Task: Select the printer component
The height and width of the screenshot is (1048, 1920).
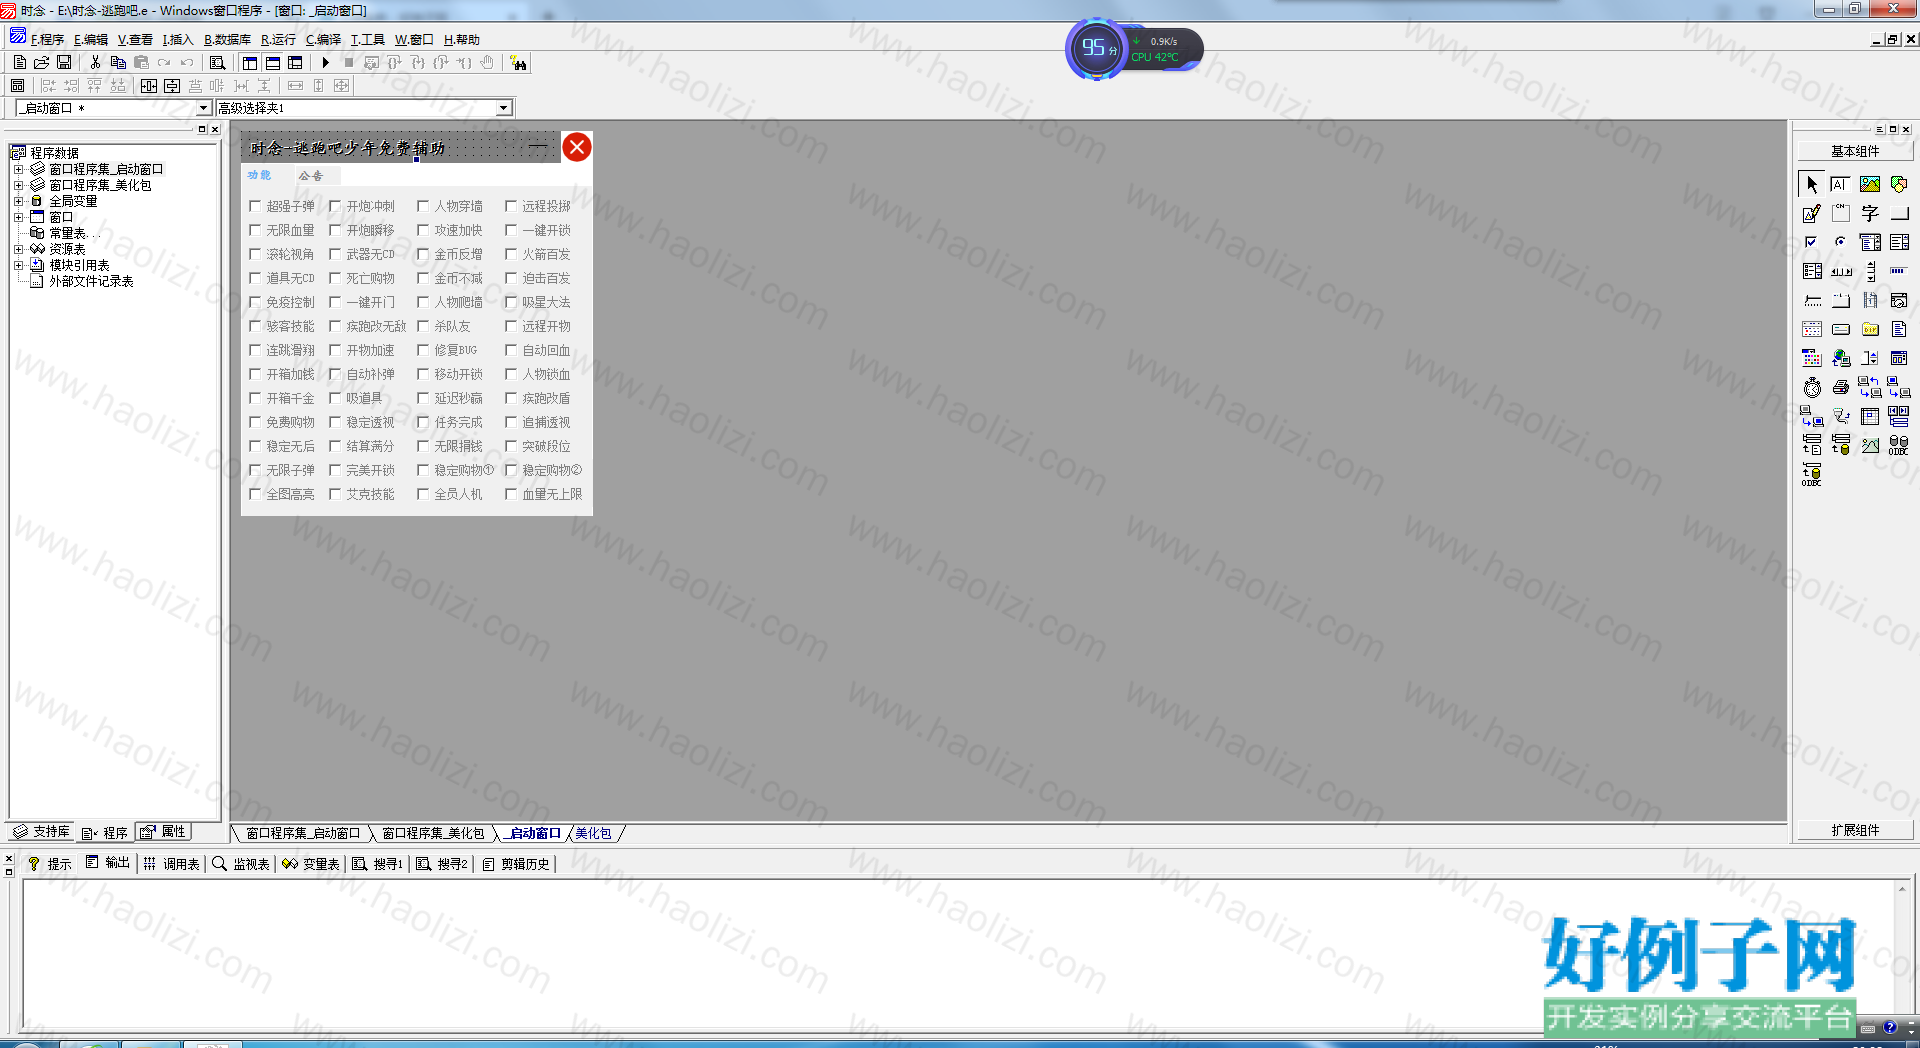Action: [x=1840, y=387]
